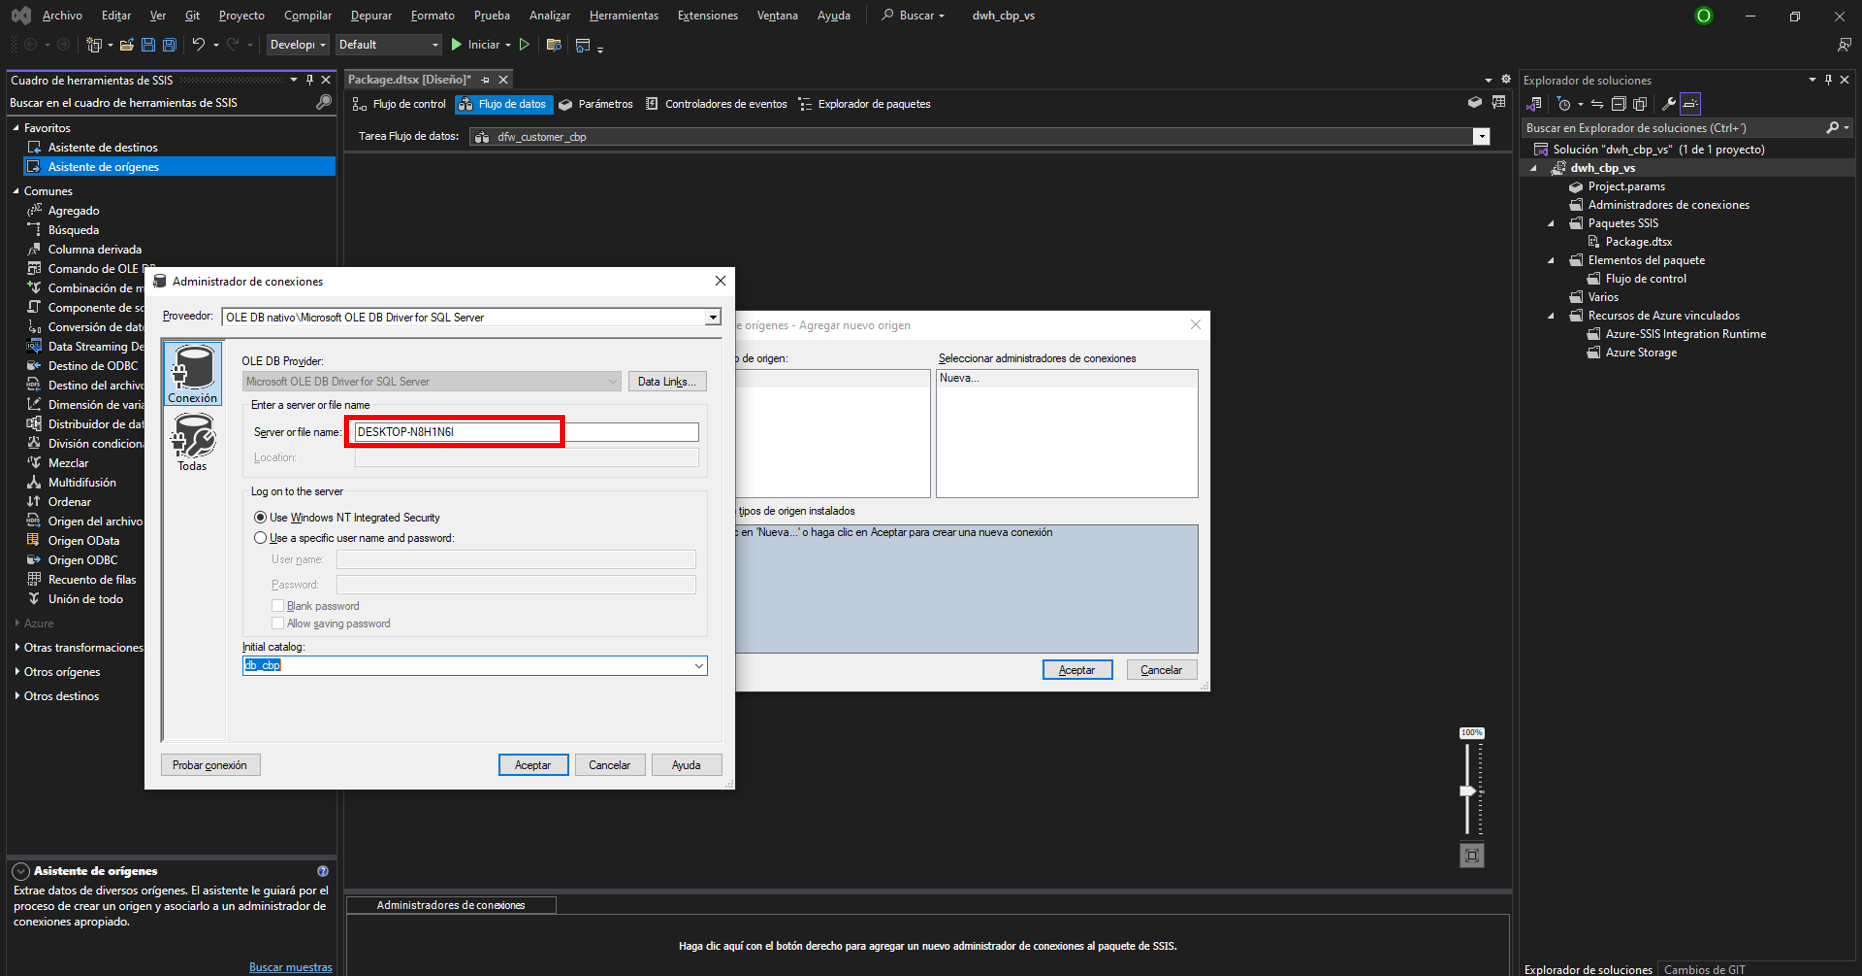The image size is (1862, 976).
Task: Select Azure Storage in Solution Explorer
Action: [1641, 352]
